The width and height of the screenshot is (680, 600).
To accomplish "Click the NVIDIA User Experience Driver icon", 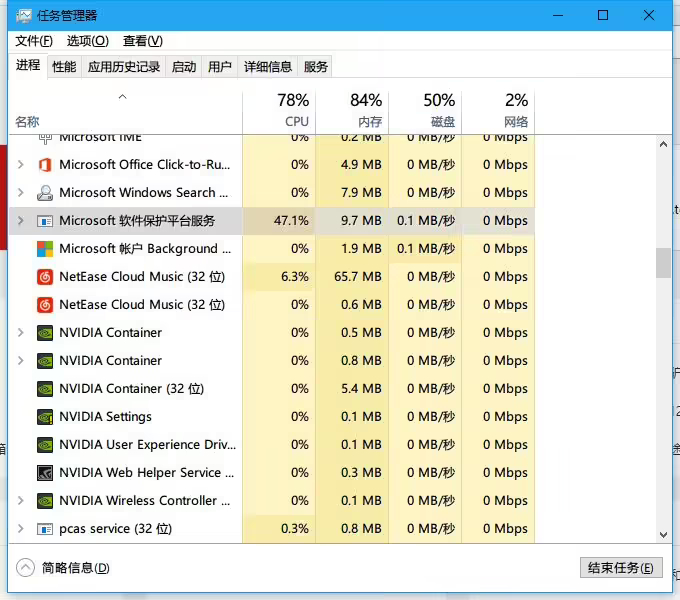I will (45, 445).
